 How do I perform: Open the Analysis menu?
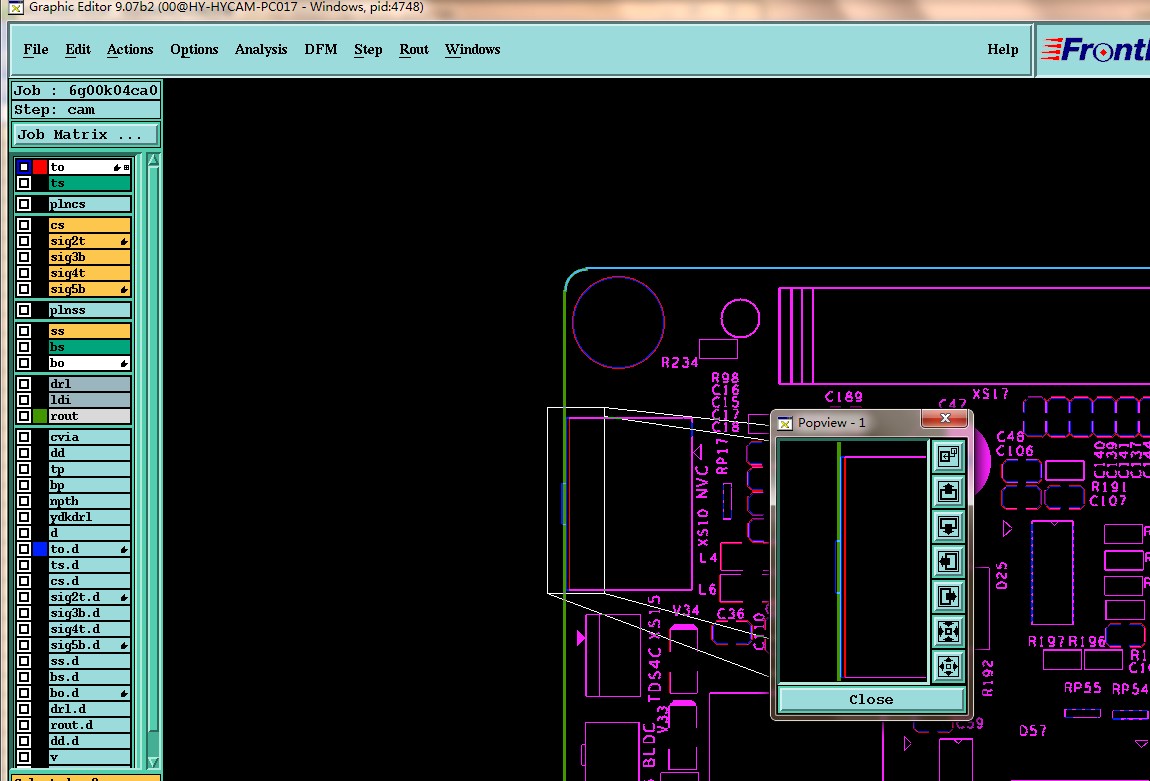click(x=261, y=49)
